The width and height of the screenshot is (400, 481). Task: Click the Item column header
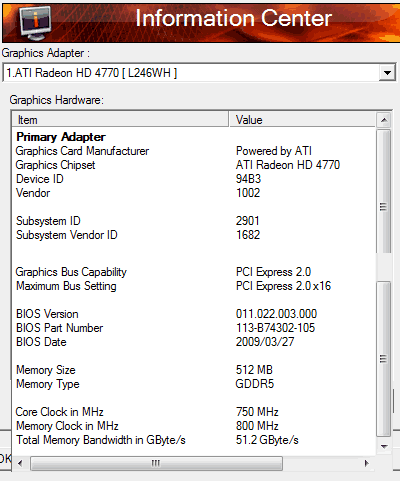pos(120,120)
